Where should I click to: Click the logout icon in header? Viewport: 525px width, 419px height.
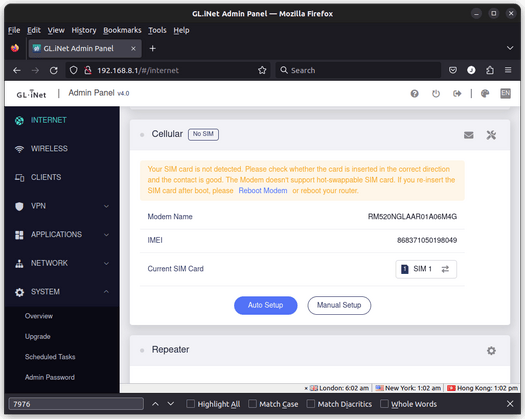click(457, 94)
